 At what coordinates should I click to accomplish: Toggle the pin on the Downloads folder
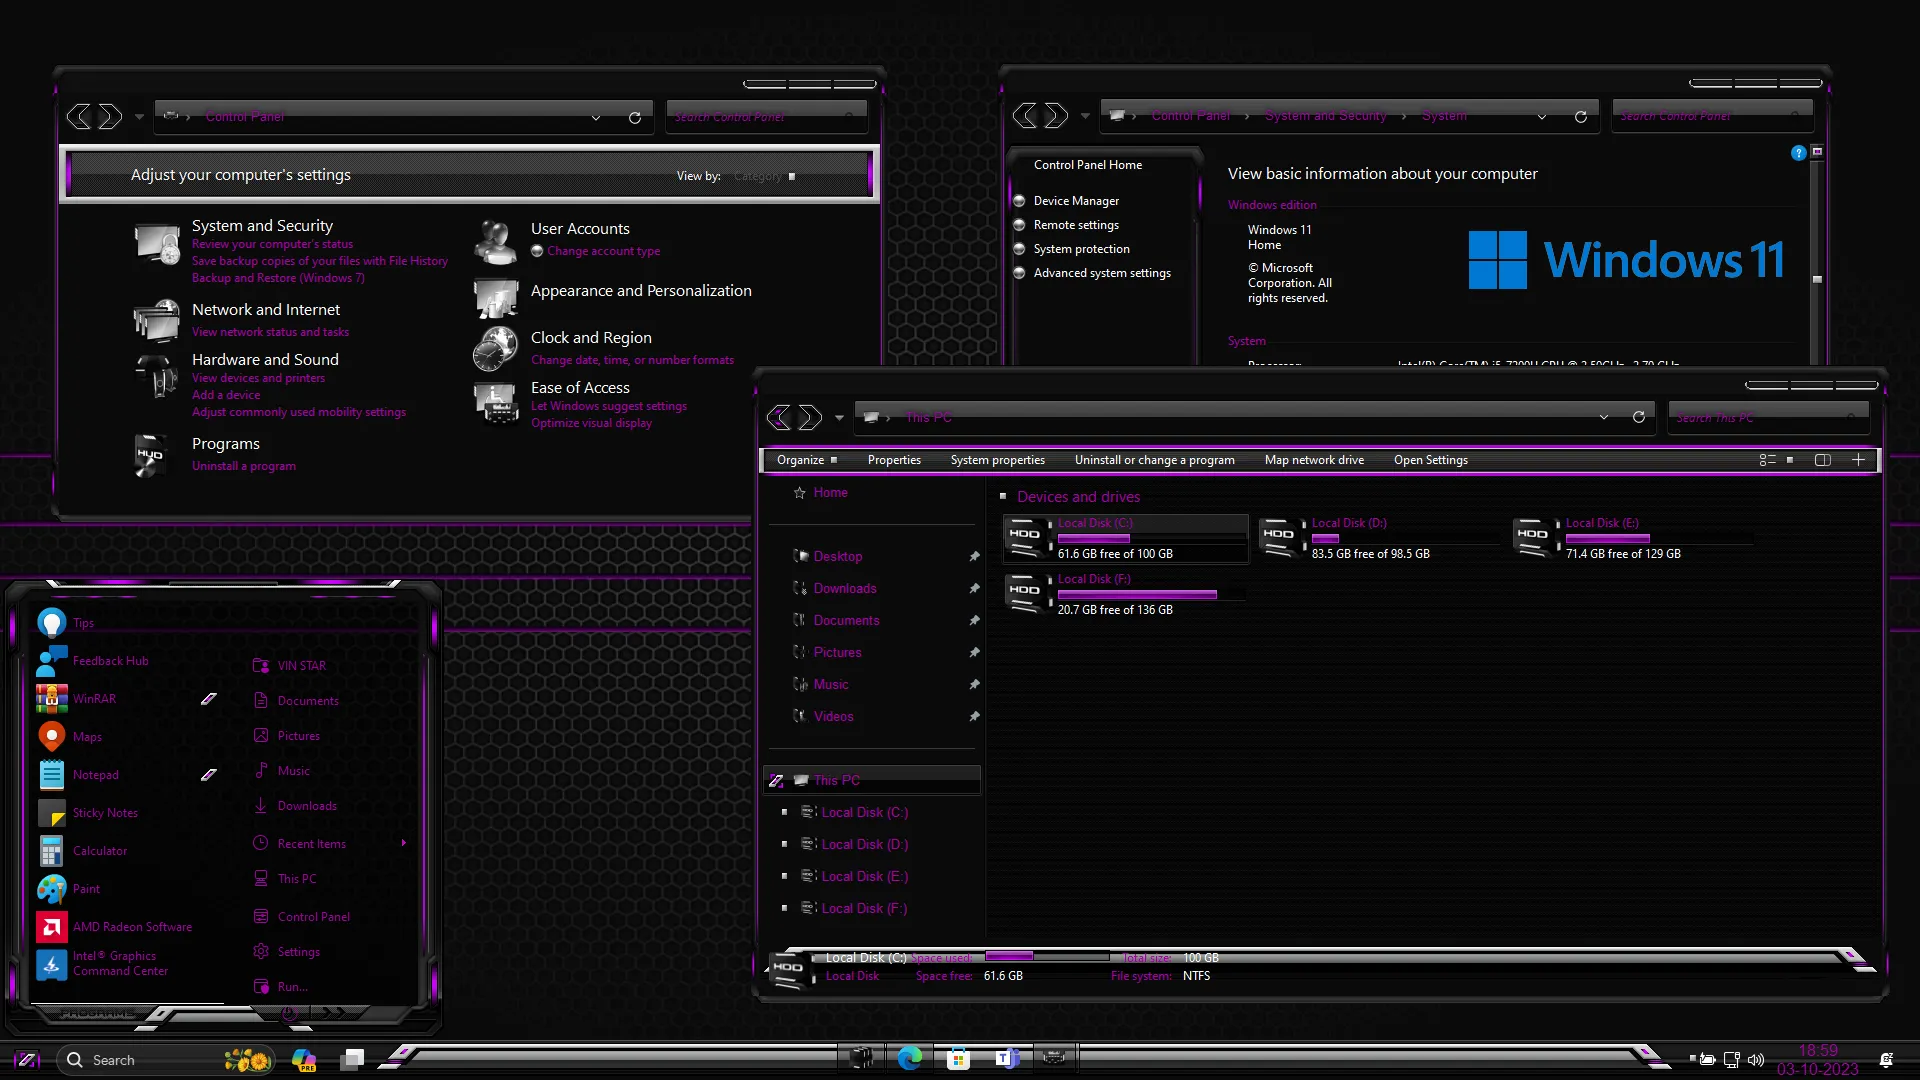click(x=974, y=588)
